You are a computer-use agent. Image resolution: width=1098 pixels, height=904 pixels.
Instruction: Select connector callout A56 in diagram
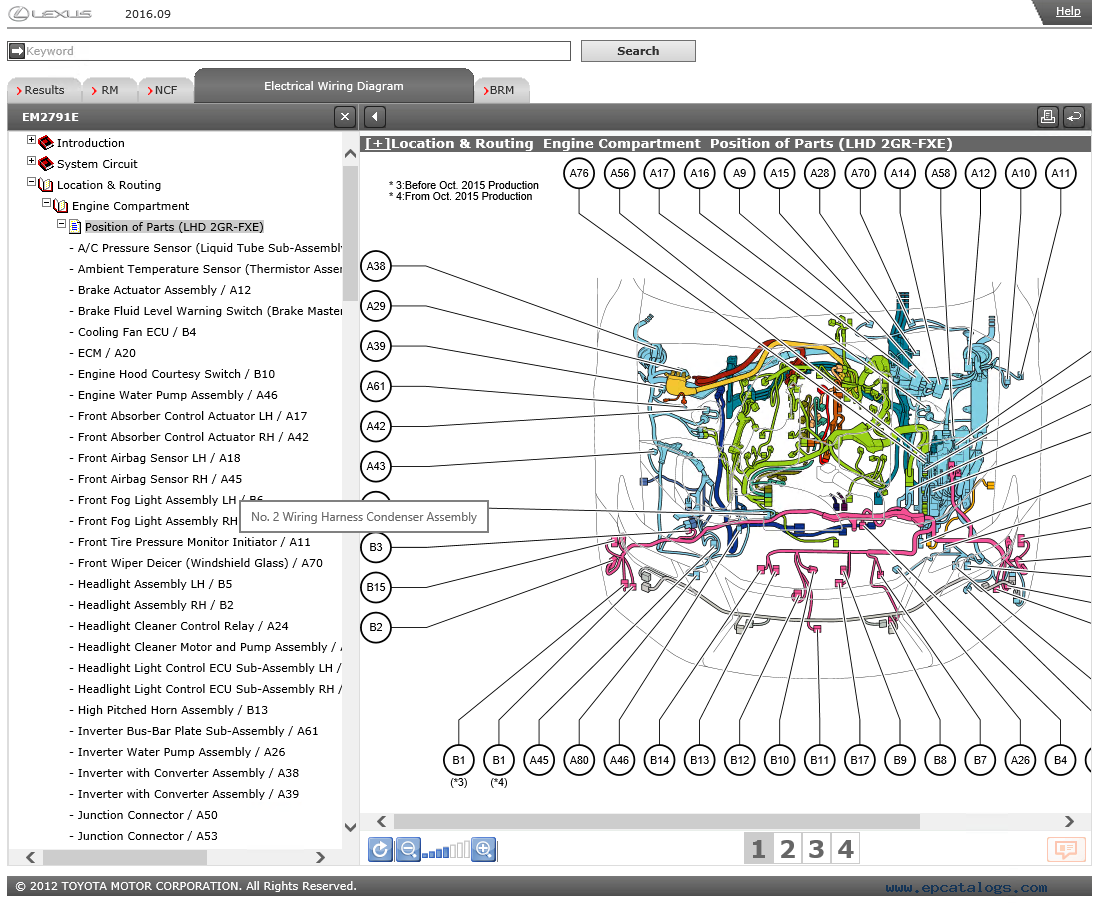pyautogui.click(x=620, y=173)
